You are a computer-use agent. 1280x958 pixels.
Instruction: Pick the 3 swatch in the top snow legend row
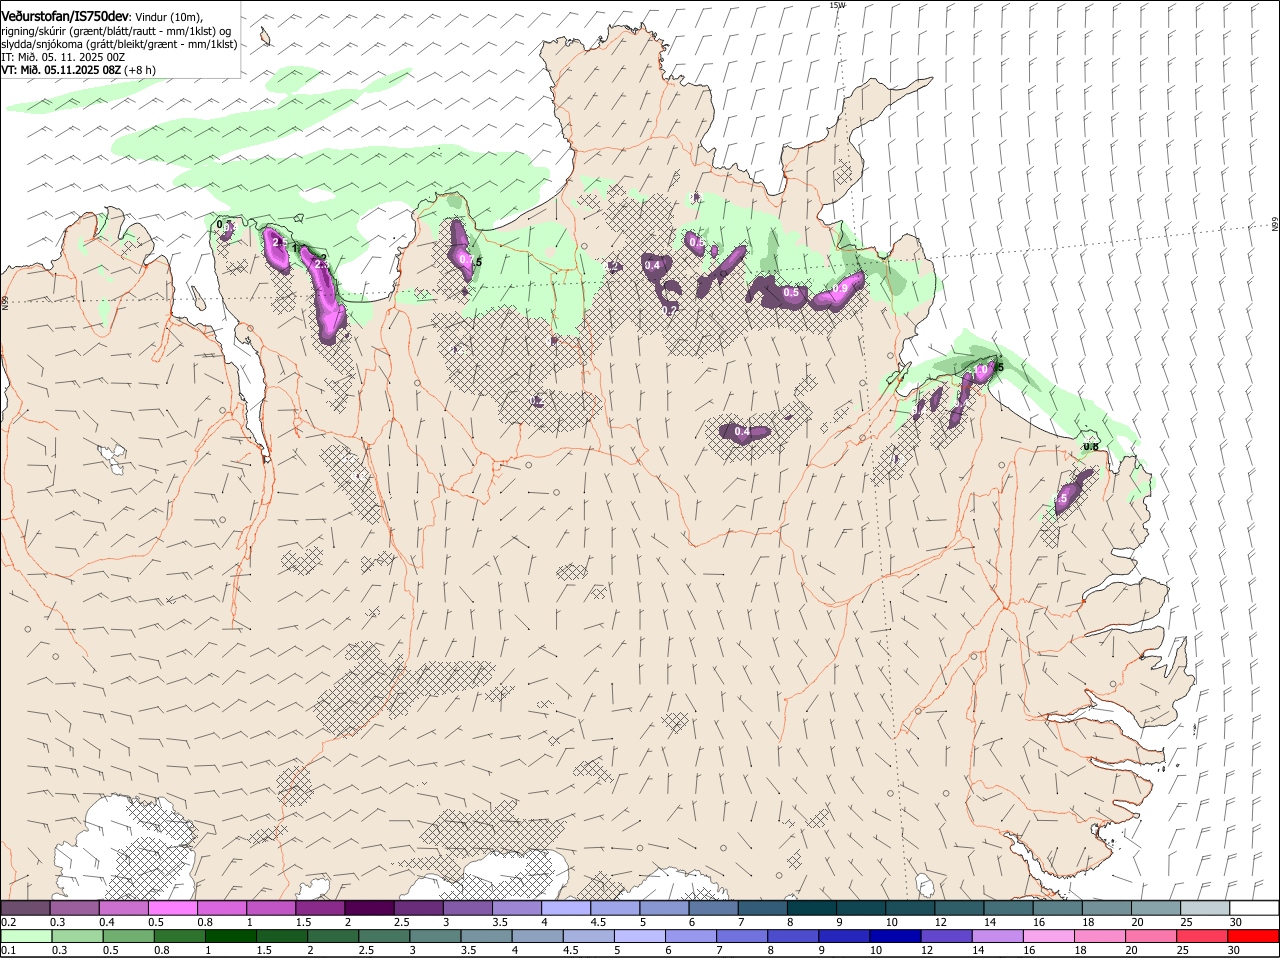coord(468,908)
